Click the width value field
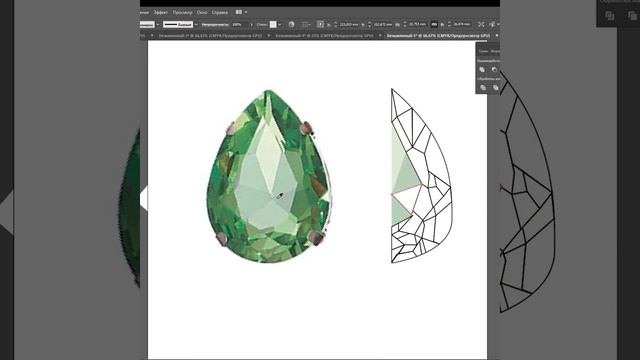Screen dimensions: 640x360 pos(417,24)
